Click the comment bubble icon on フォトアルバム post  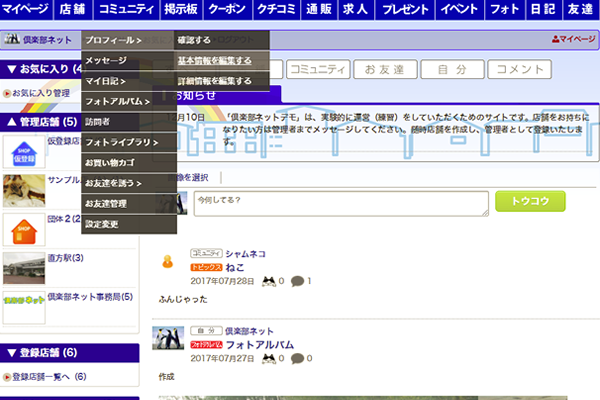[x=297, y=359]
